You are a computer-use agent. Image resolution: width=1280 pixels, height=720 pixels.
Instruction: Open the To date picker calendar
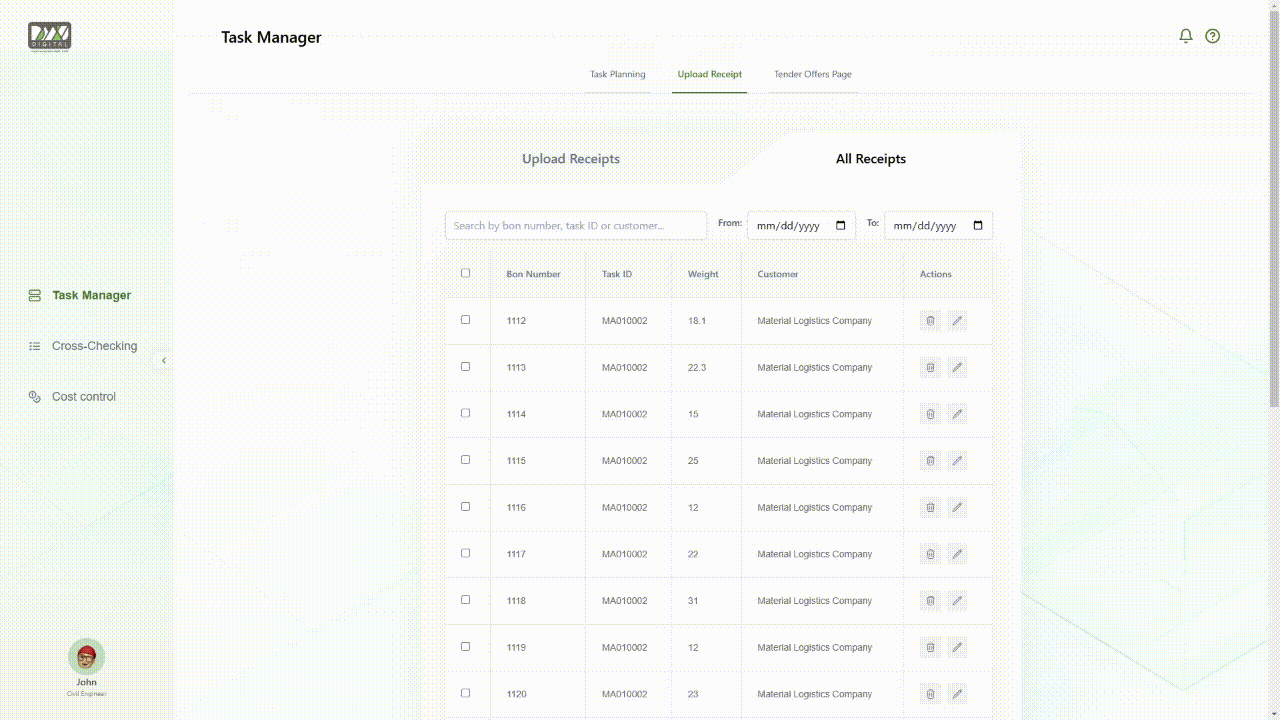978,226
